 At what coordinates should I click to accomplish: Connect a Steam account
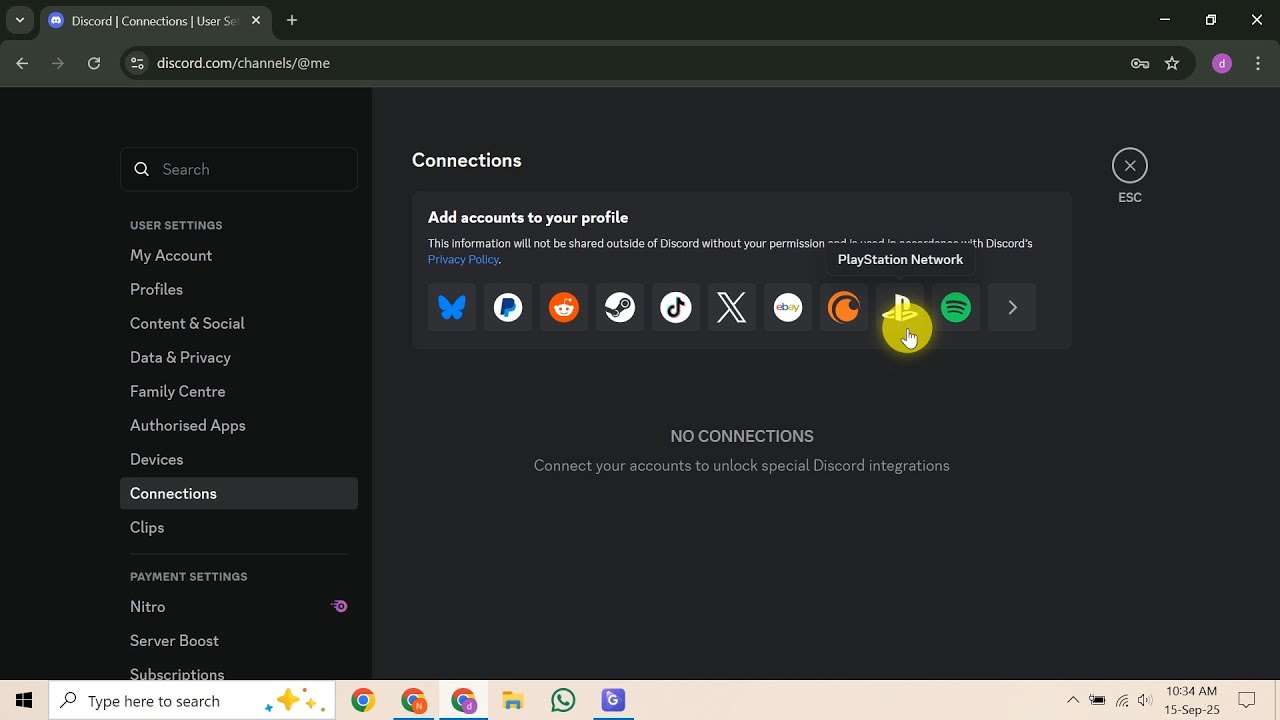(620, 308)
